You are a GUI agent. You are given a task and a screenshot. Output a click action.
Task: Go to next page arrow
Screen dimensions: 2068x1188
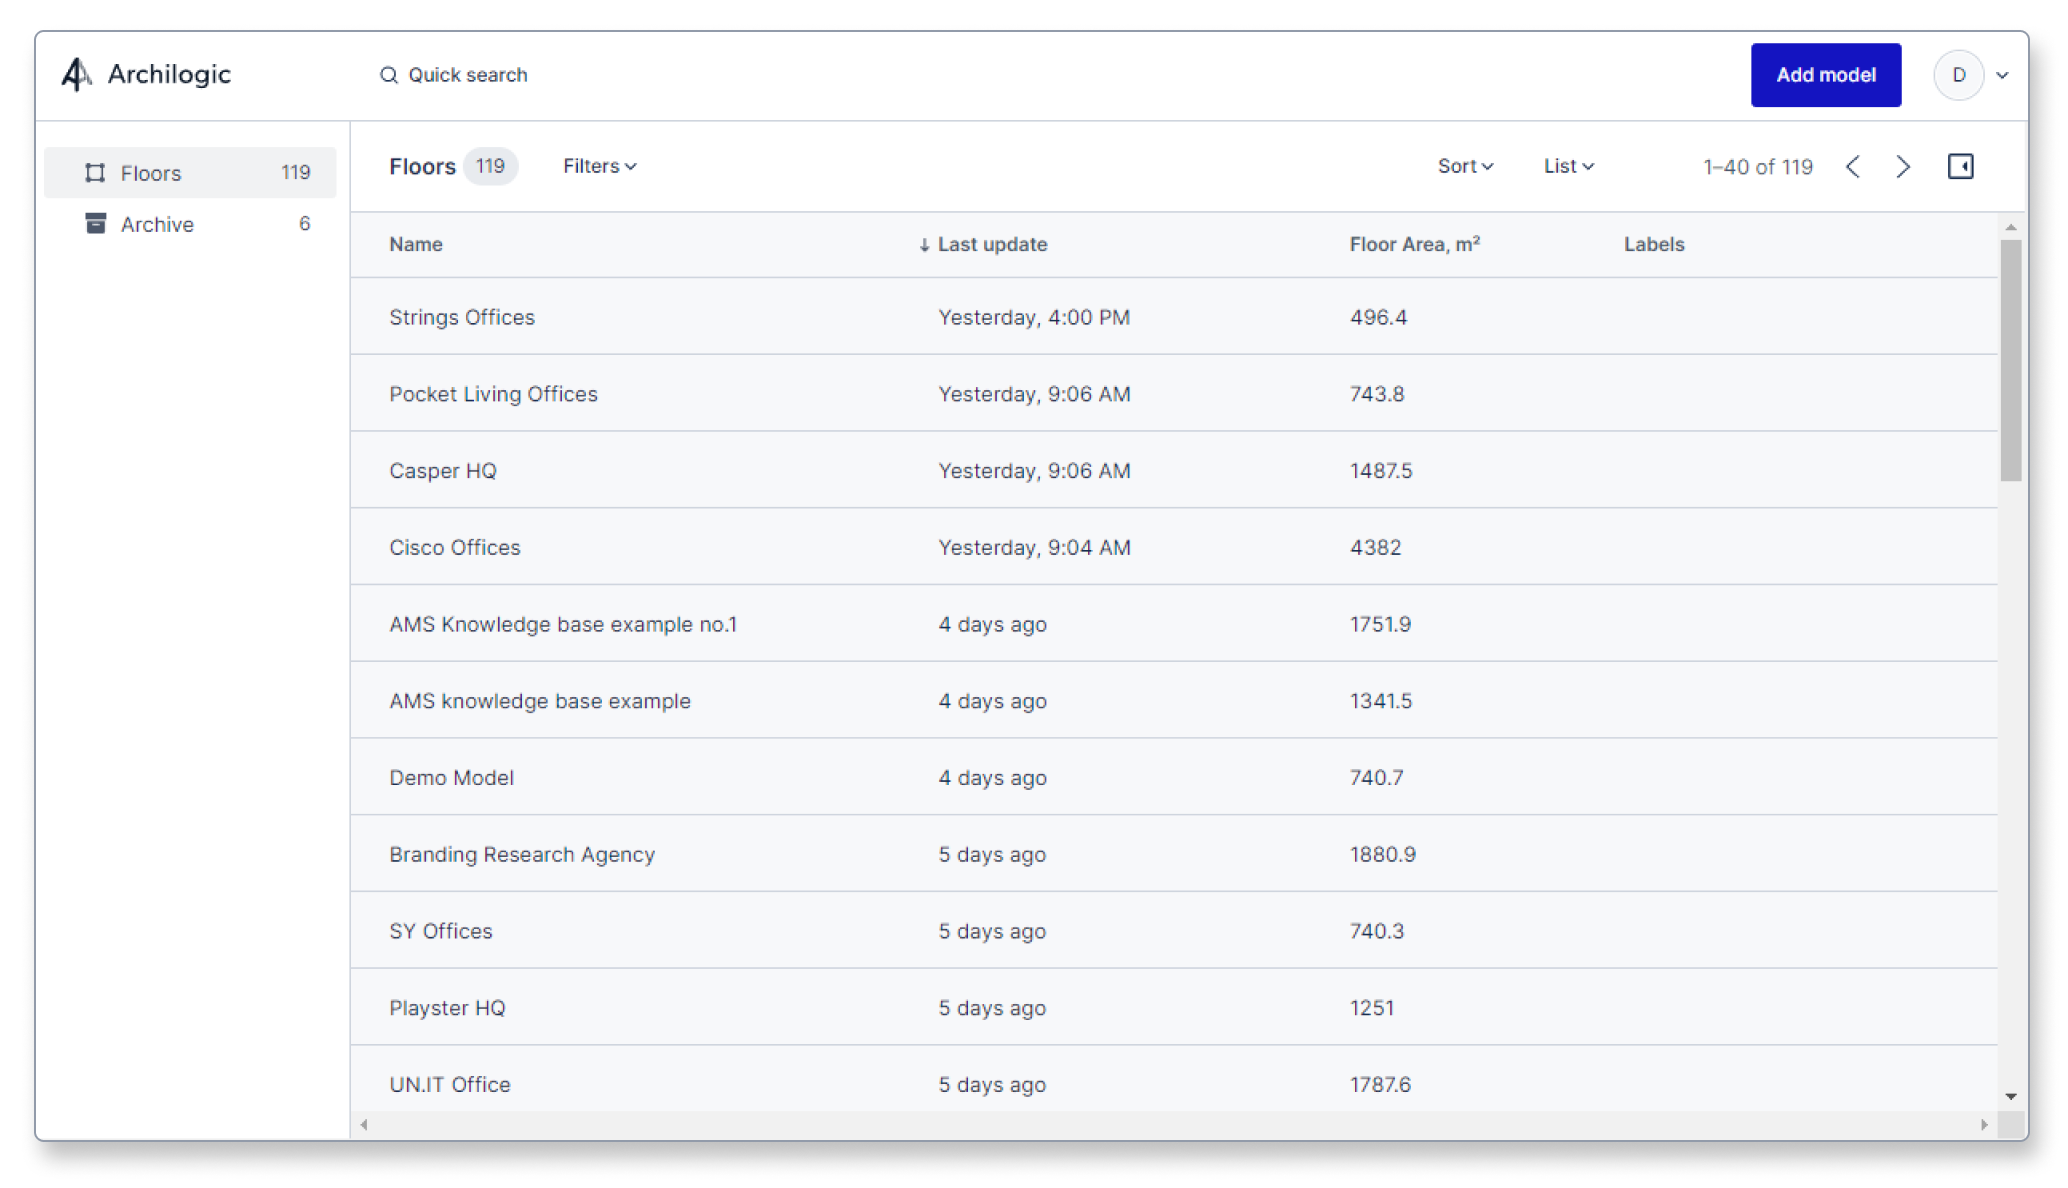1903,166
